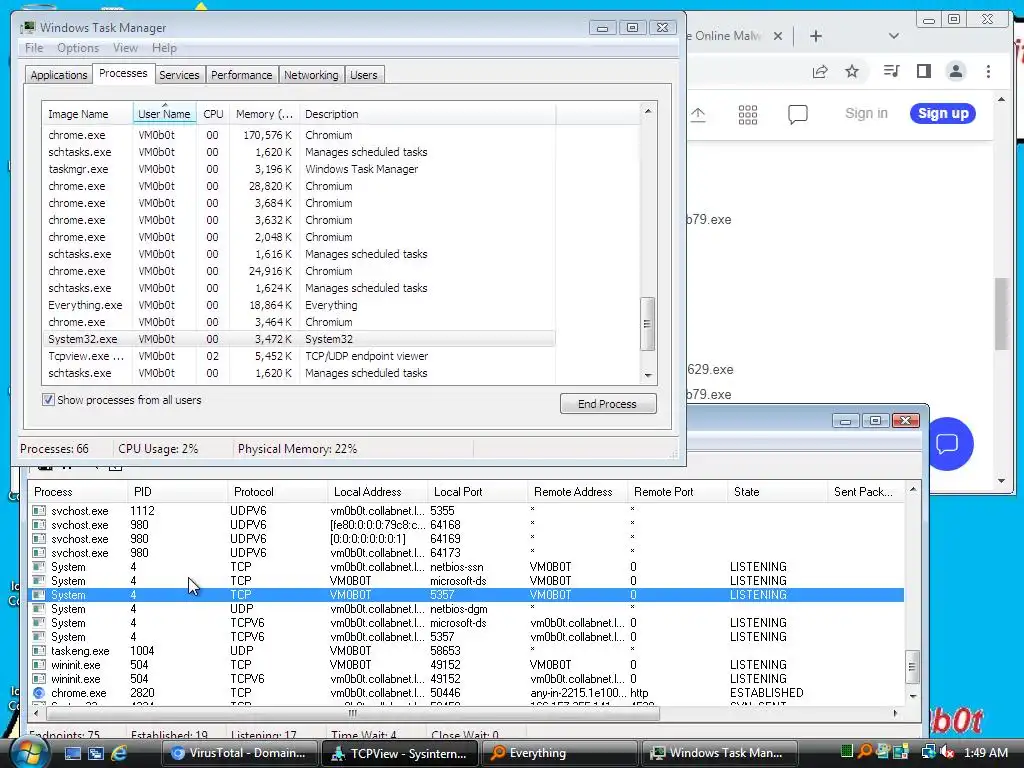Click taskbar clock 1:49 AM
Screen dimensions: 1024x768
985,753
